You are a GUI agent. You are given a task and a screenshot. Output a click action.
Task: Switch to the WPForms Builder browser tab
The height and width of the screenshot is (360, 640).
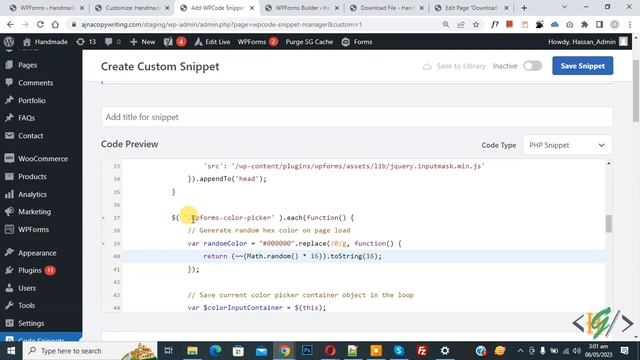coord(302,8)
